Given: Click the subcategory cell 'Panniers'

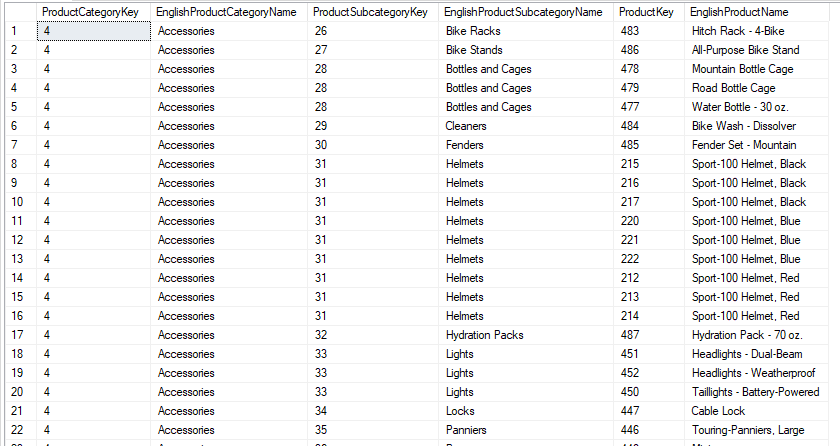Looking at the screenshot, I should (526, 430).
